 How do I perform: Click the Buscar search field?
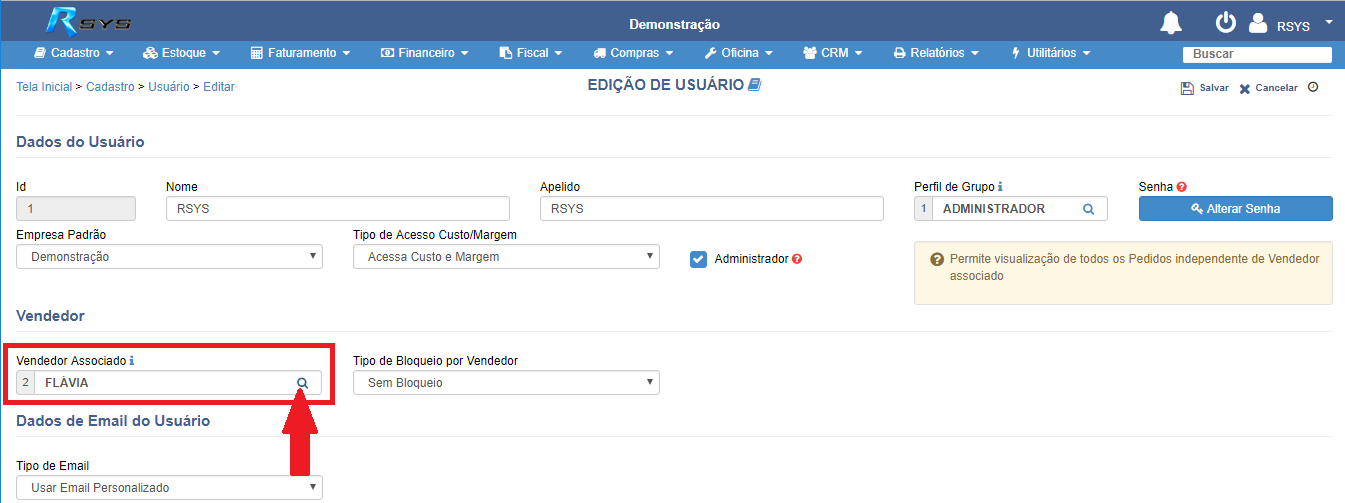pos(1257,54)
